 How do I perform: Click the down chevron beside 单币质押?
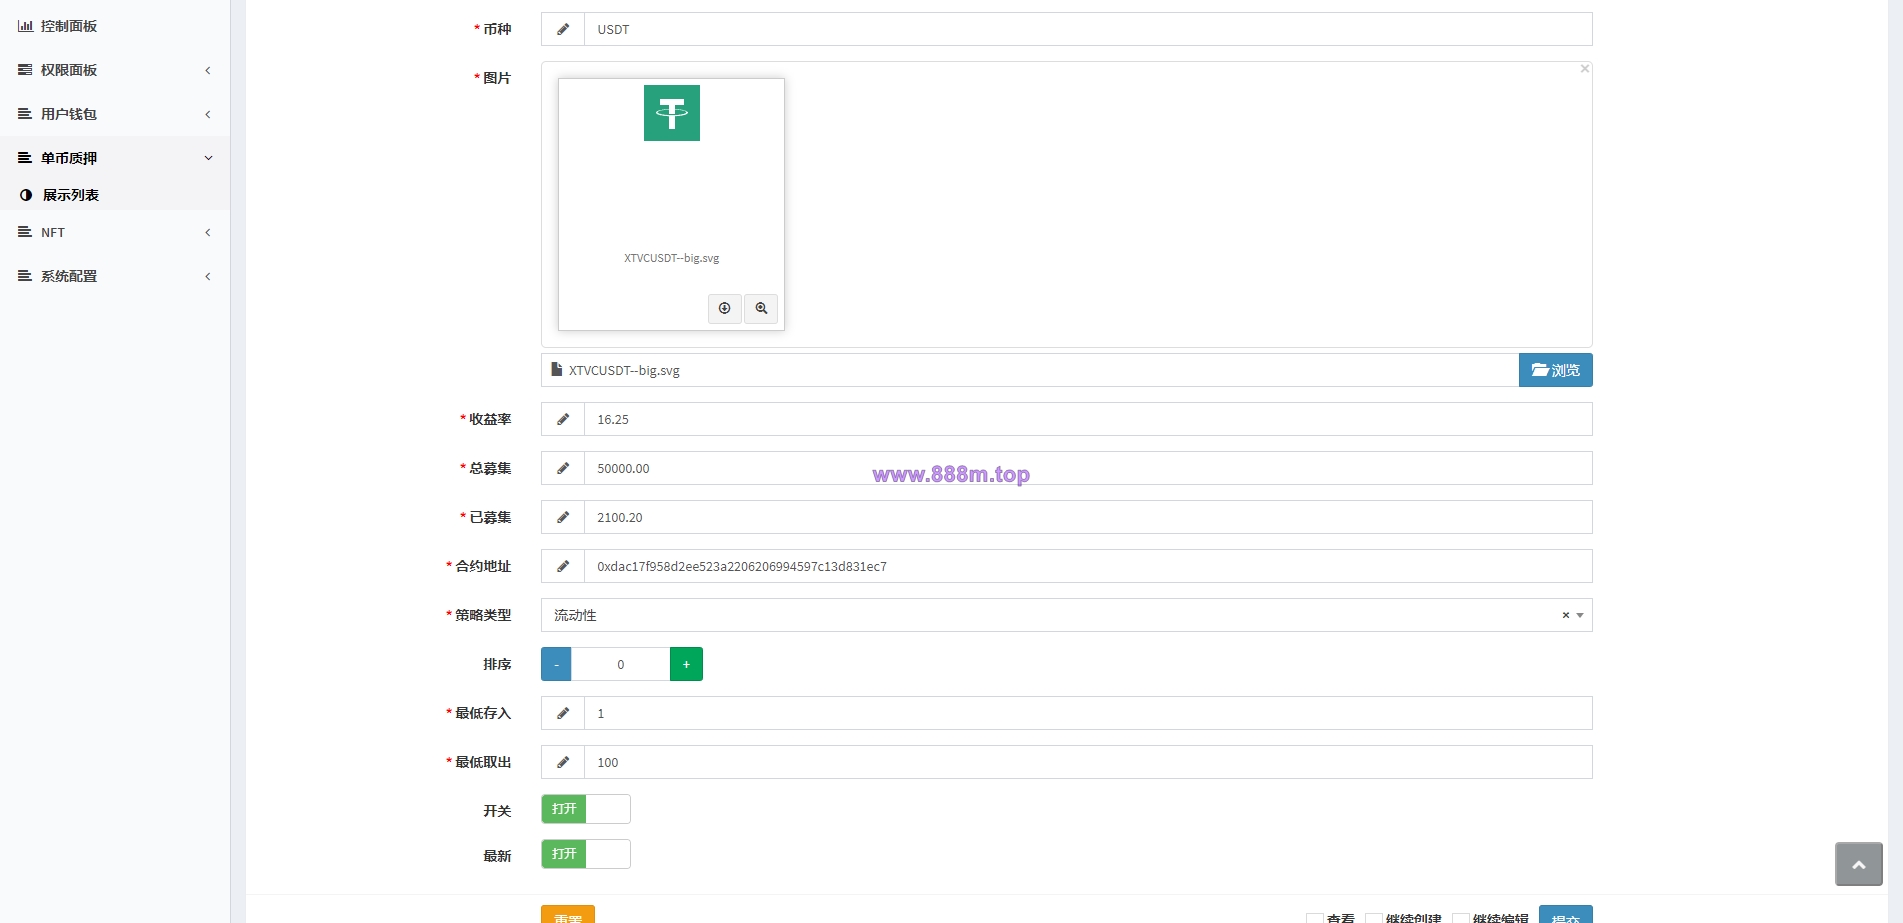[208, 158]
